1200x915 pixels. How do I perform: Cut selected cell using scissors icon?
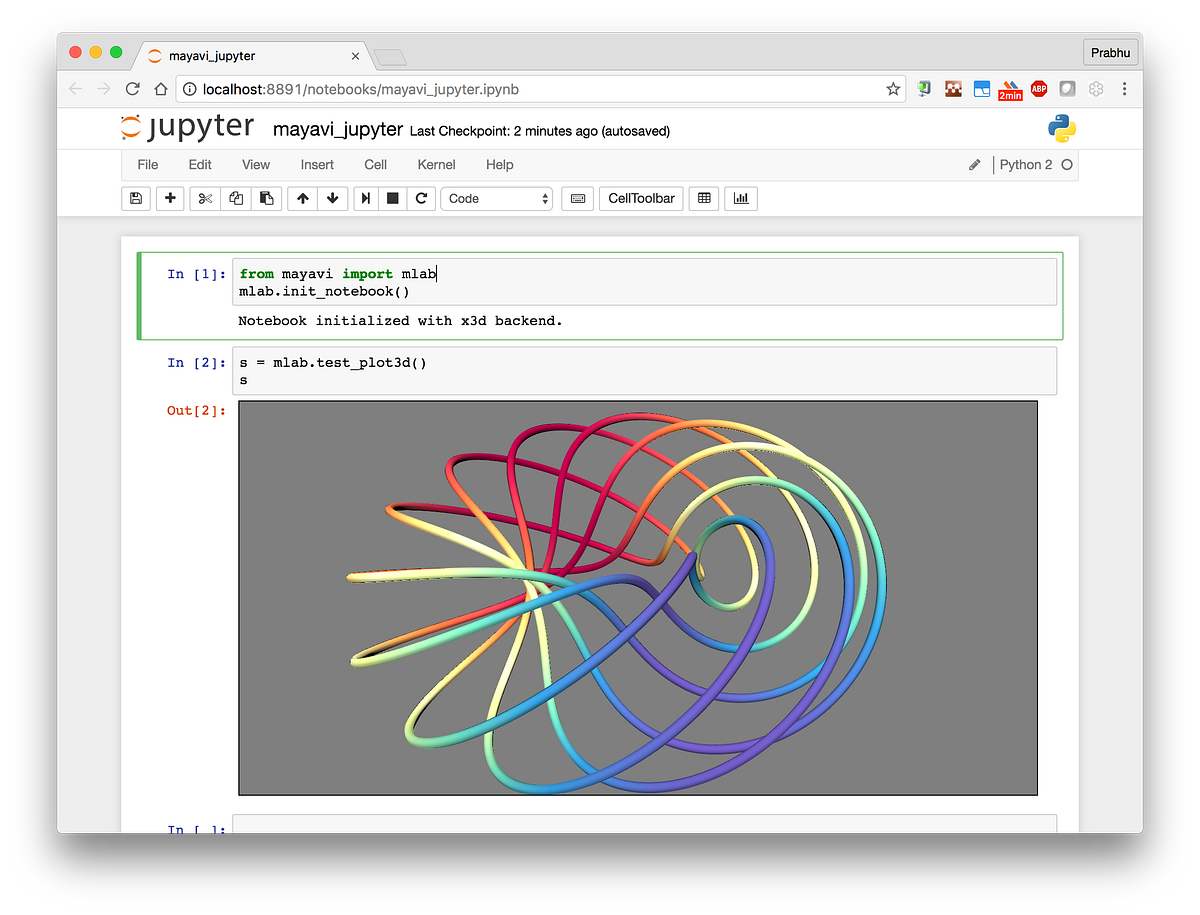(204, 198)
